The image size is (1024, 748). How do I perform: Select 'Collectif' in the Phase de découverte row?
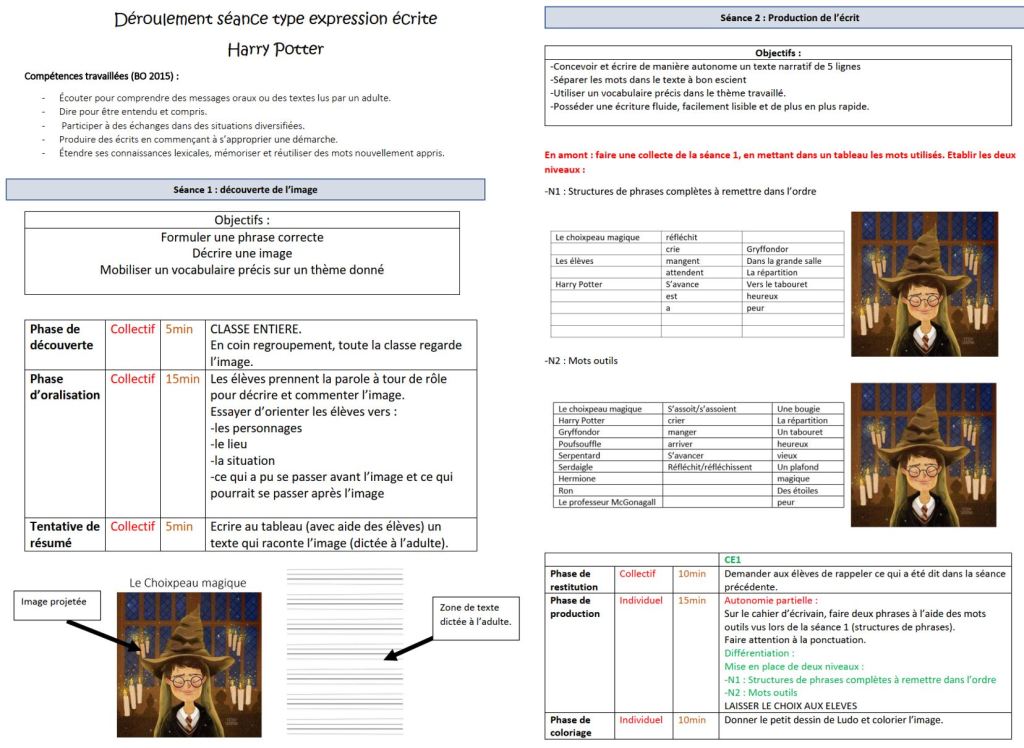point(133,329)
